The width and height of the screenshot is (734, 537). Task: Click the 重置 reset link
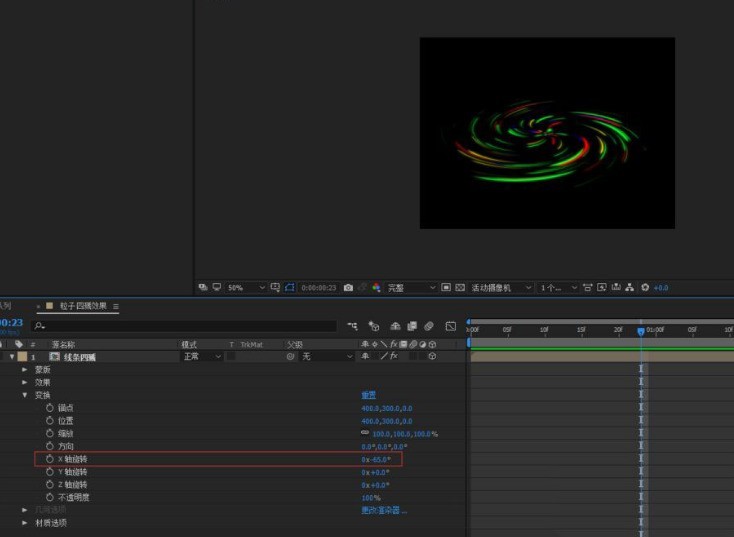tap(369, 395)
